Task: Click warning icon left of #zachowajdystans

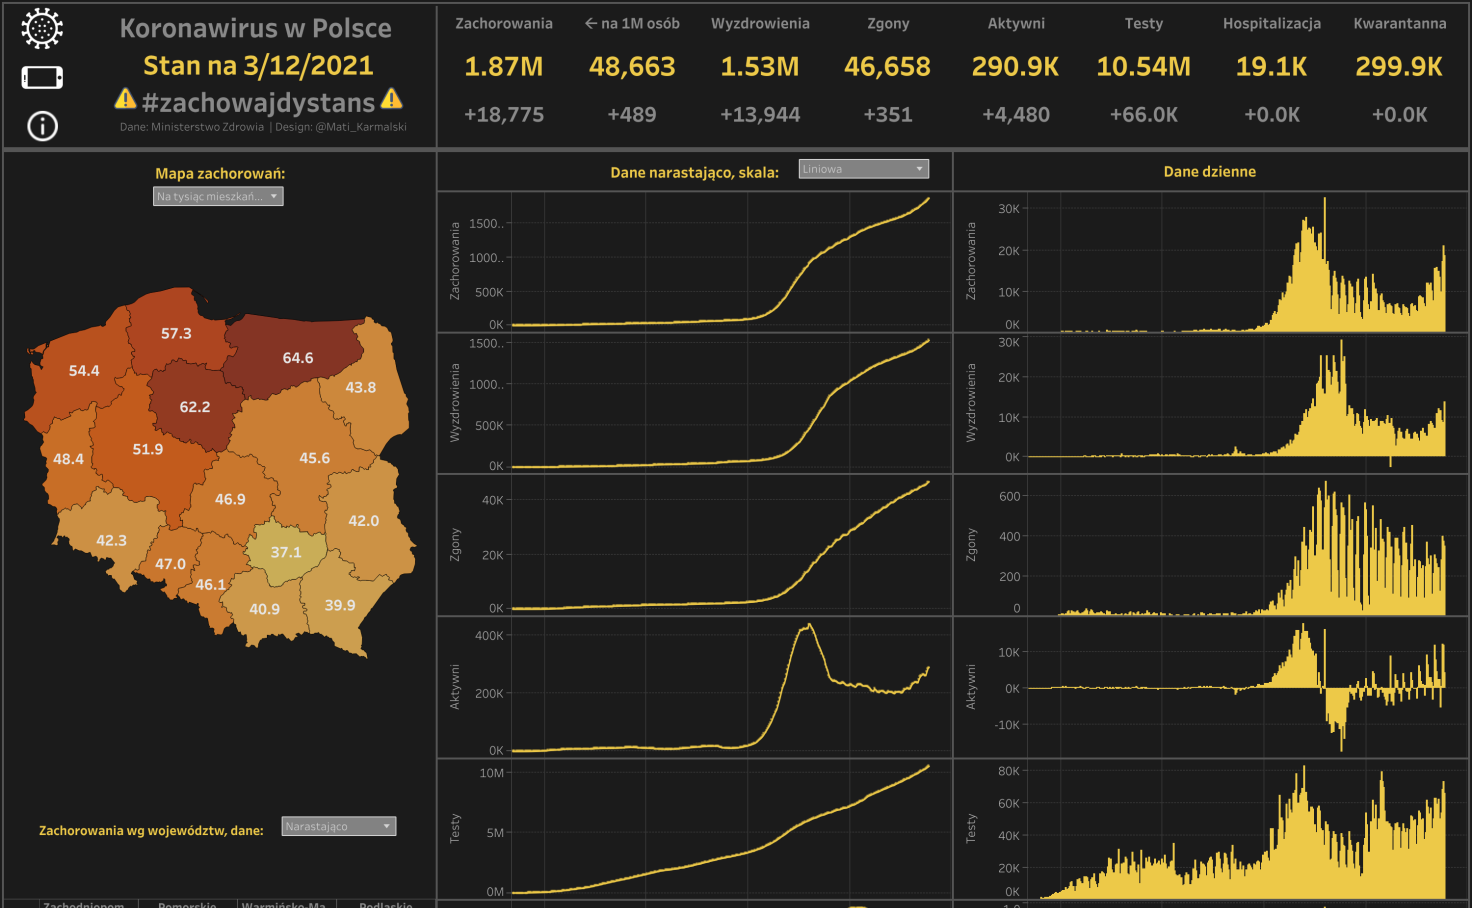Action: (x=125, y=99)
